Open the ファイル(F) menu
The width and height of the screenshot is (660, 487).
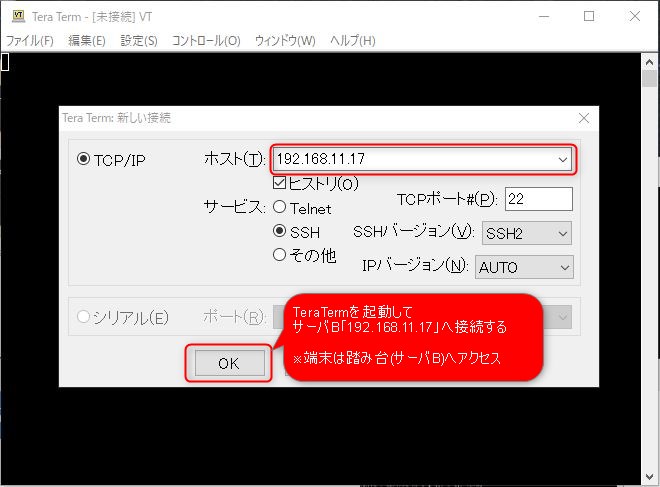tap(29, 41)
